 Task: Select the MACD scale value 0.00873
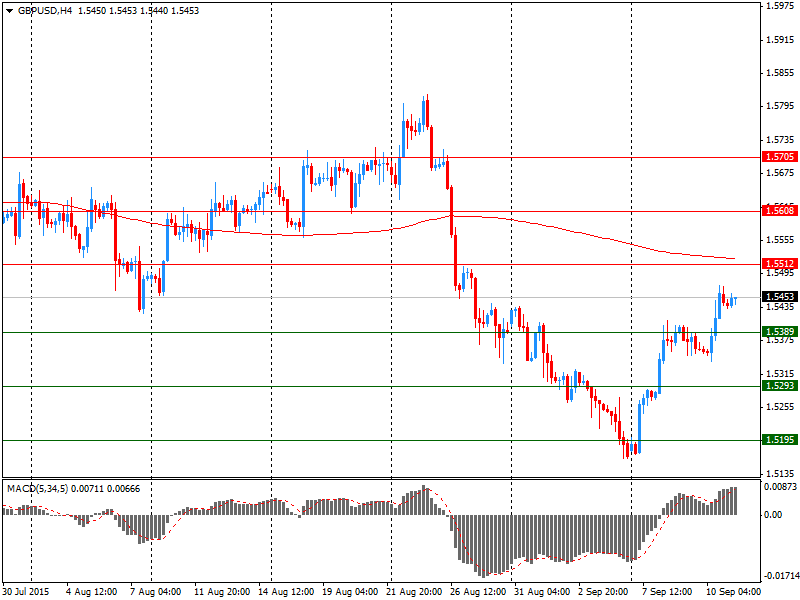click(x=780, y=487)
